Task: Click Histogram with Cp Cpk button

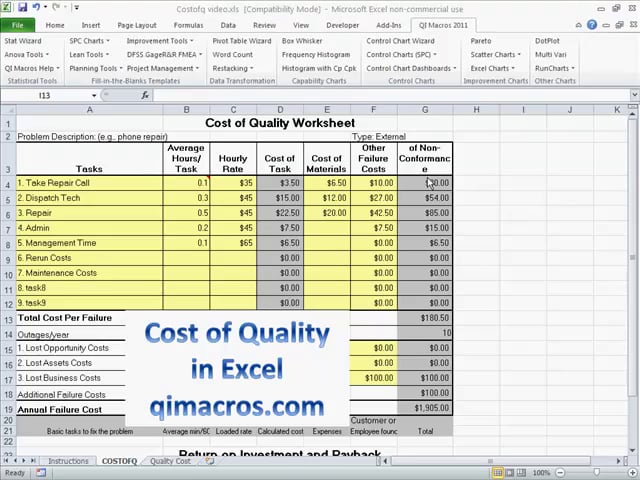Action: (319, 69)
